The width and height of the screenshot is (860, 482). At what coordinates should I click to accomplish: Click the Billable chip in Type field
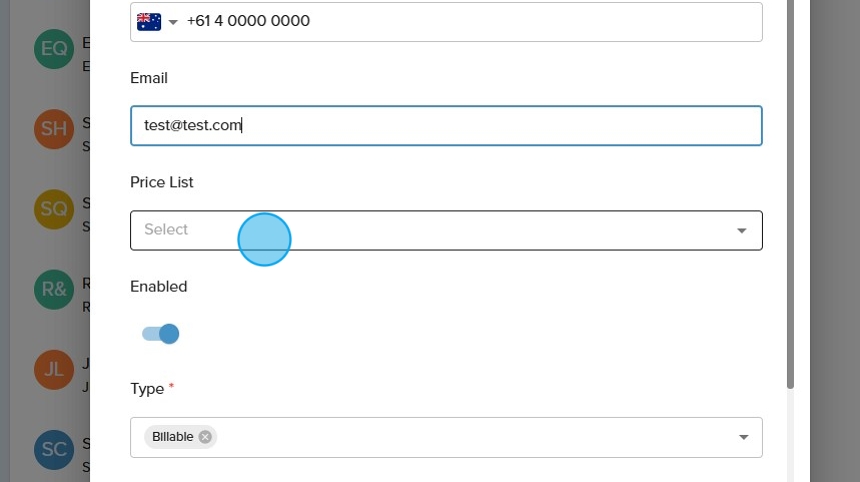point(173,437)
